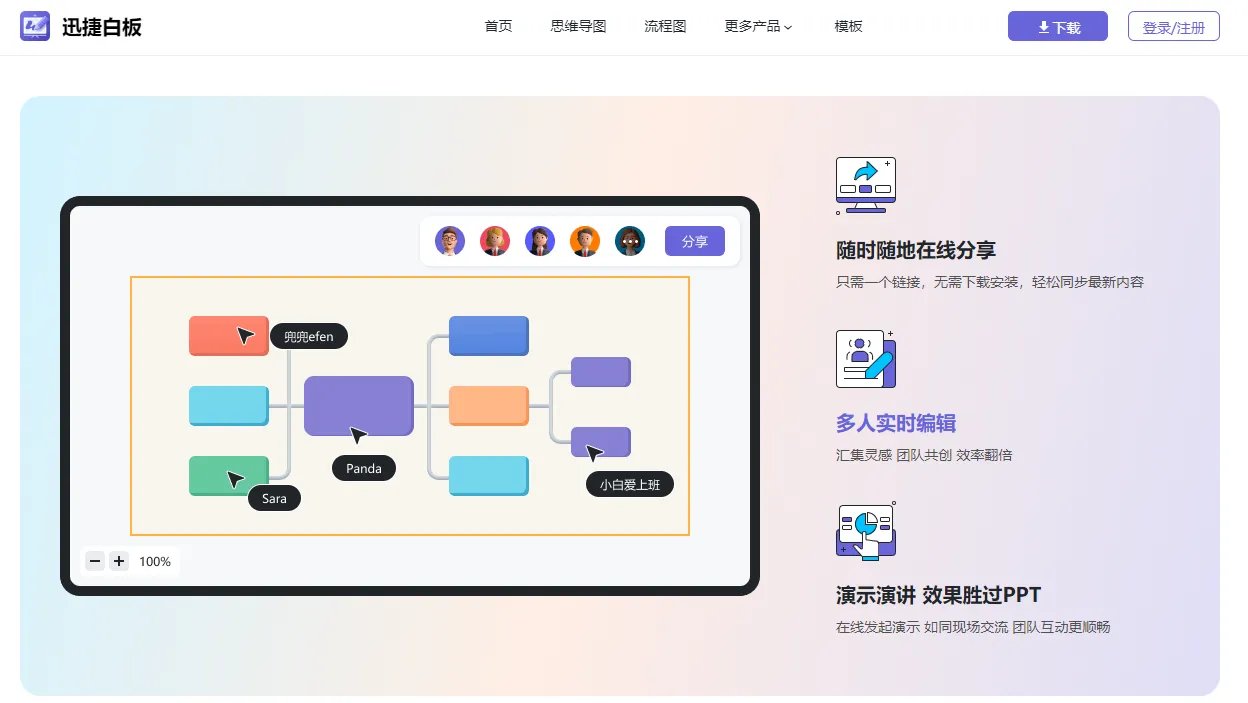1248x703 pixels.
Task: Click the rightmost dark-haired collaborator avatar
Action: pyautogui.click(x=630, y=240)
